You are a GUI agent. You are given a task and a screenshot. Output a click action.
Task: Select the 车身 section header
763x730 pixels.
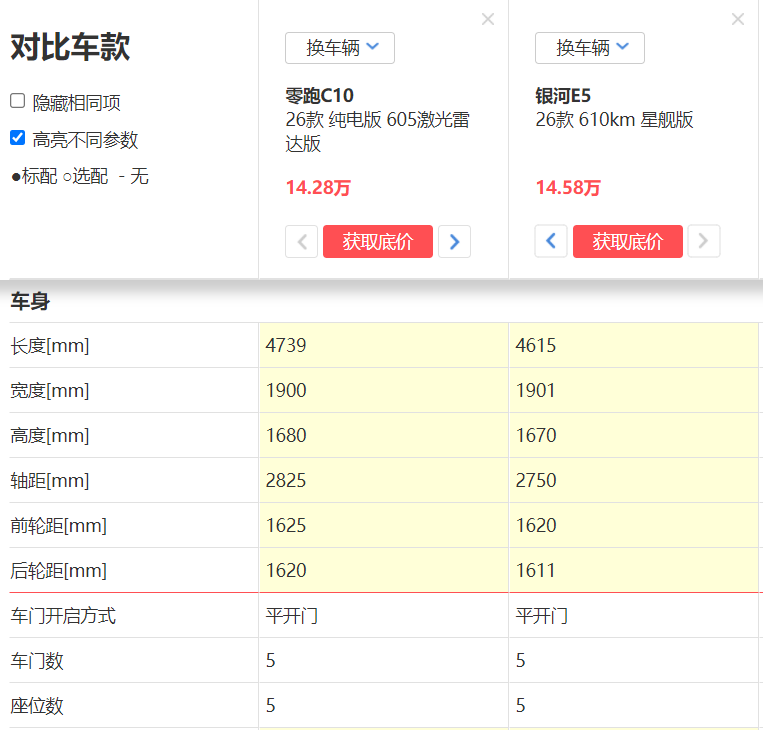[30, 301]
